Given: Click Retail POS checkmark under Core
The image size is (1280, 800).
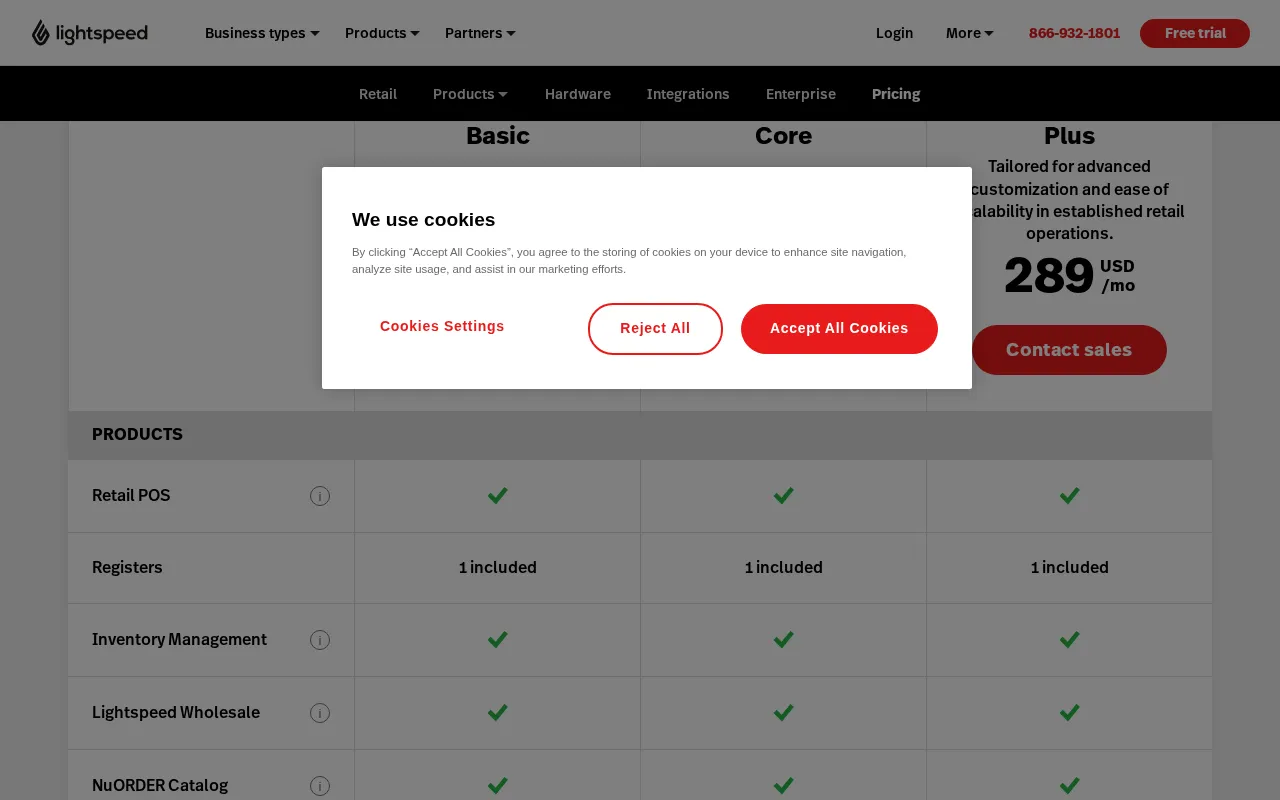Looking at the screenshot, I should point(784,495).
